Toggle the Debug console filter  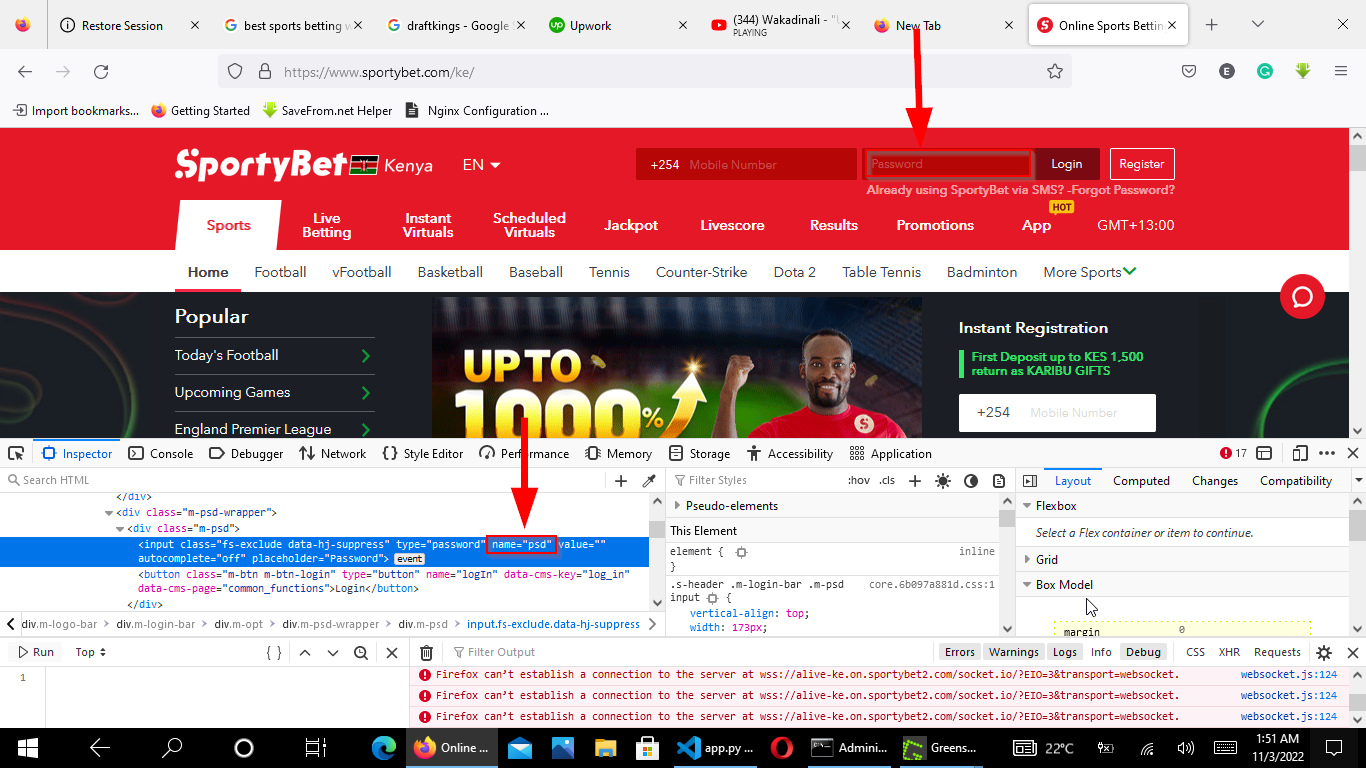1143,652
